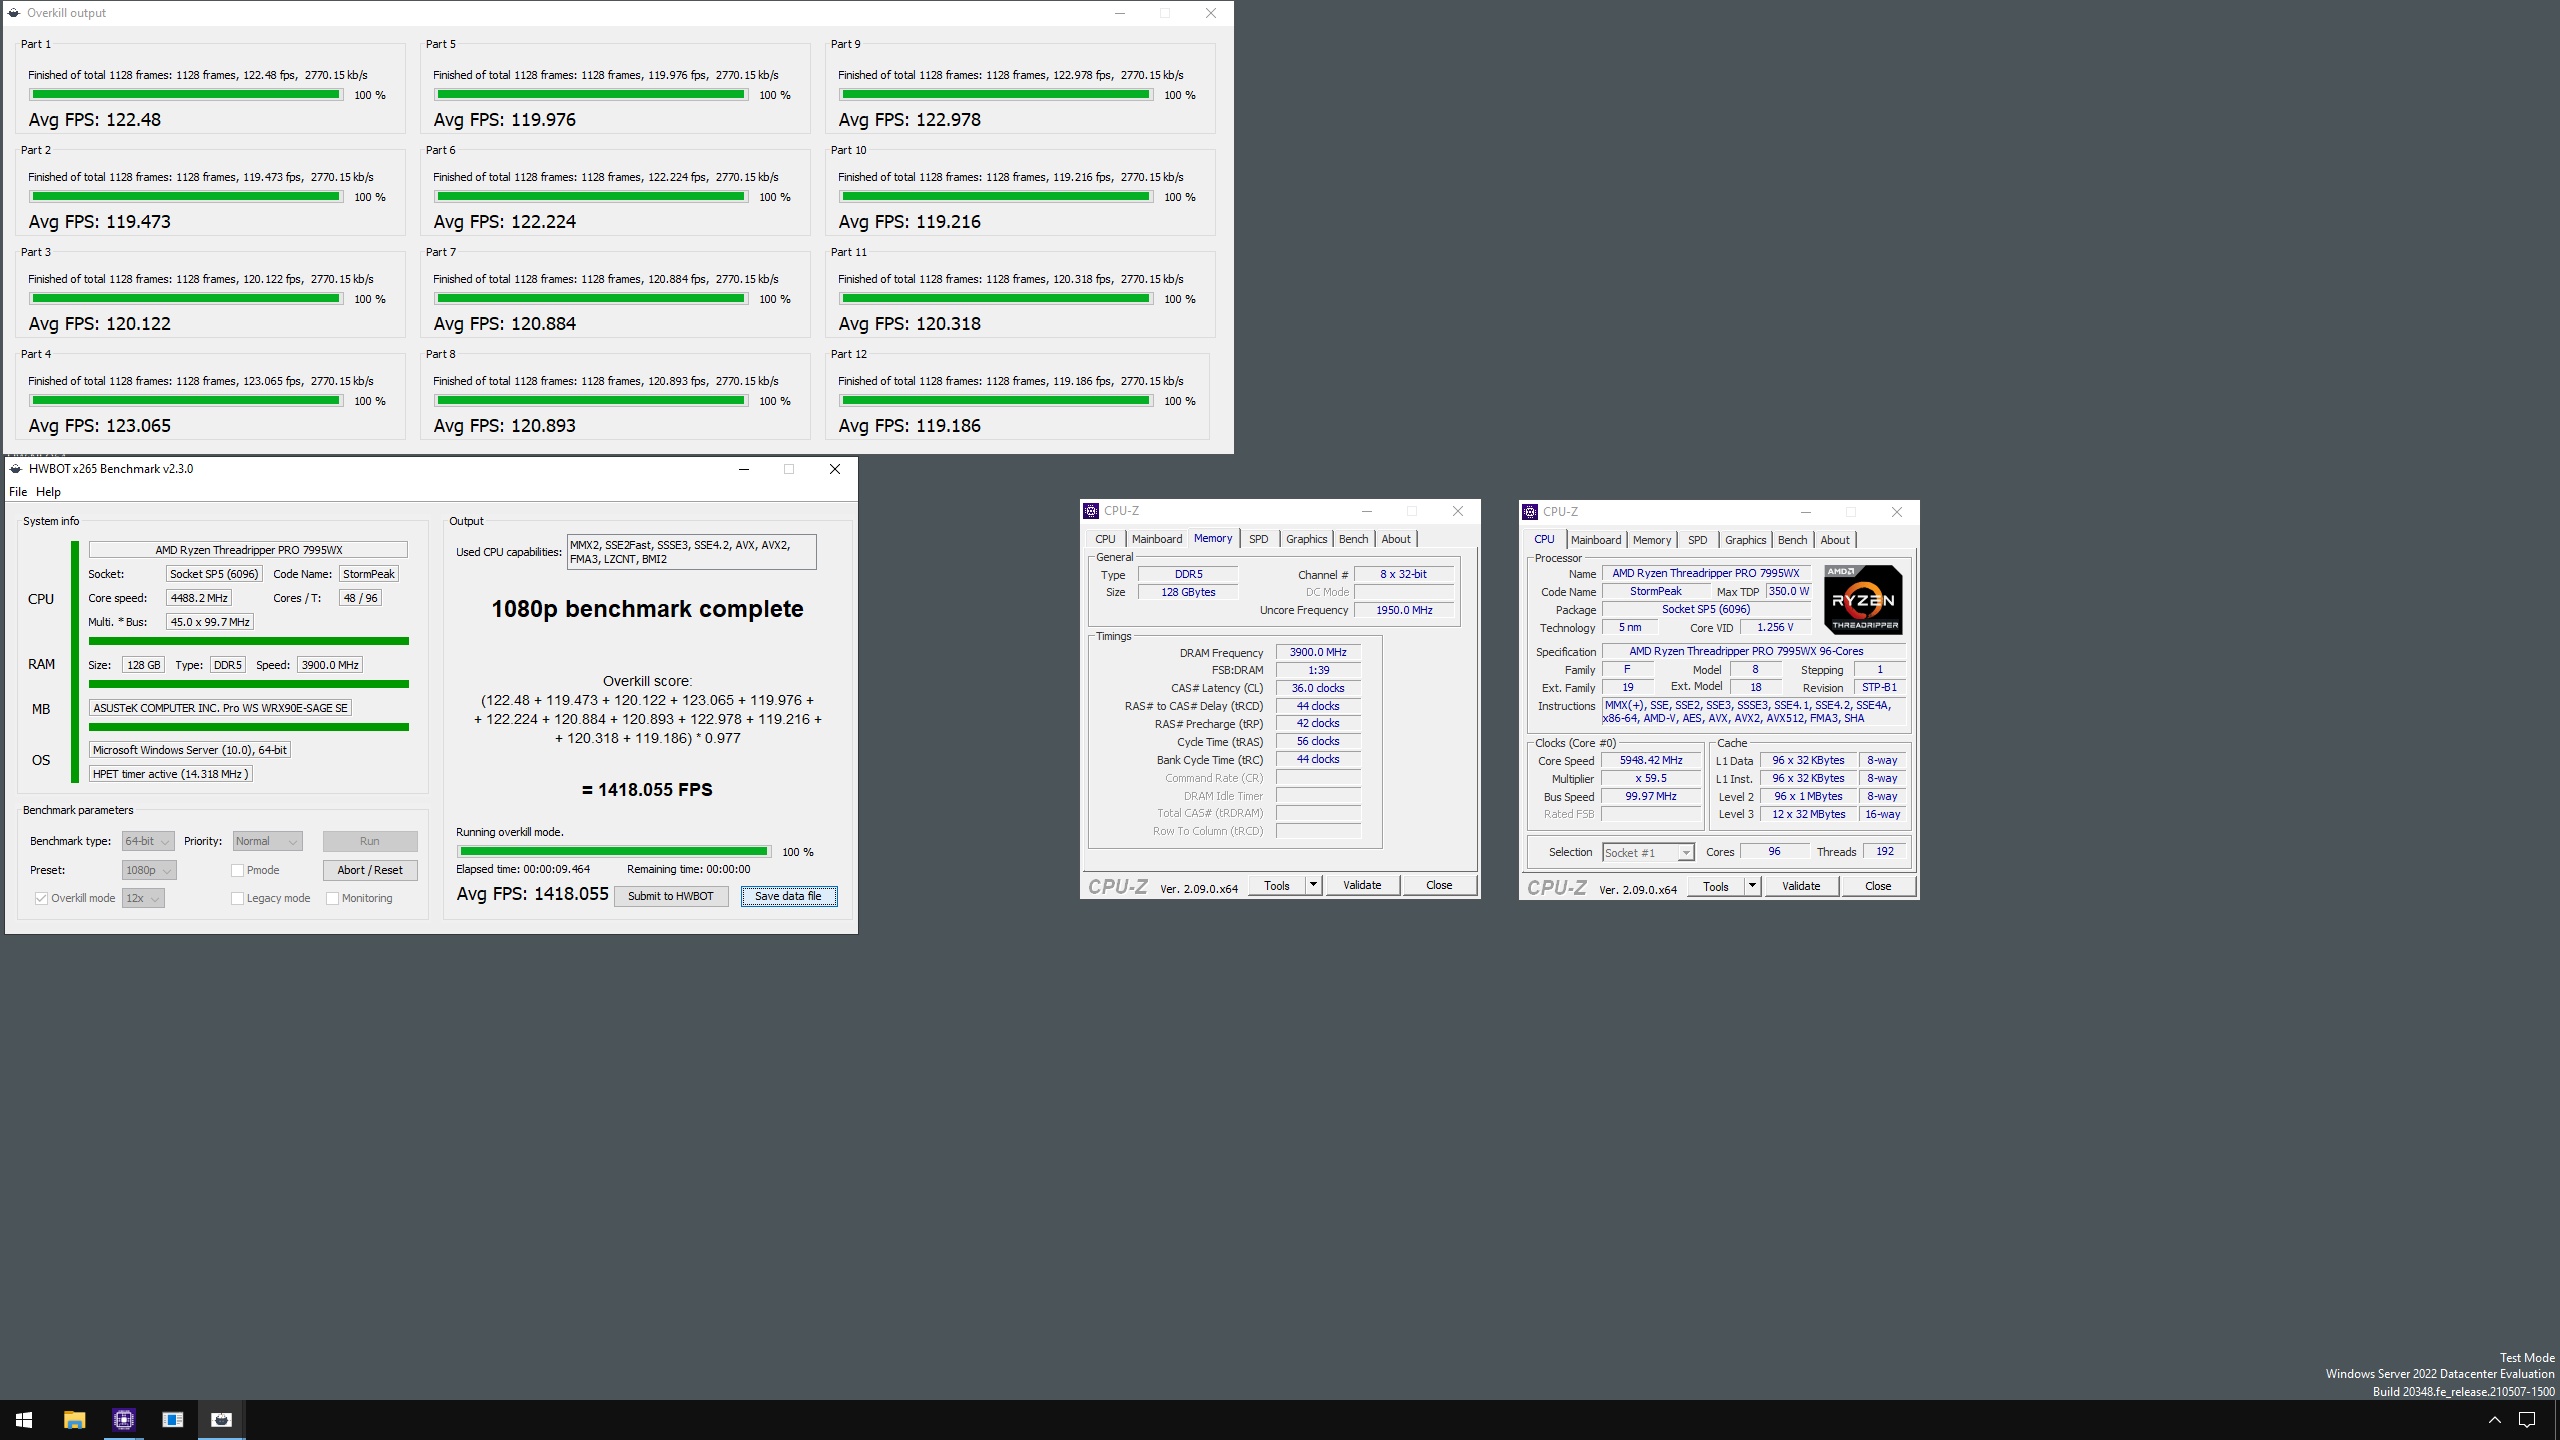Expand Tools arrow in CPU-Z Memory window

1313,885
